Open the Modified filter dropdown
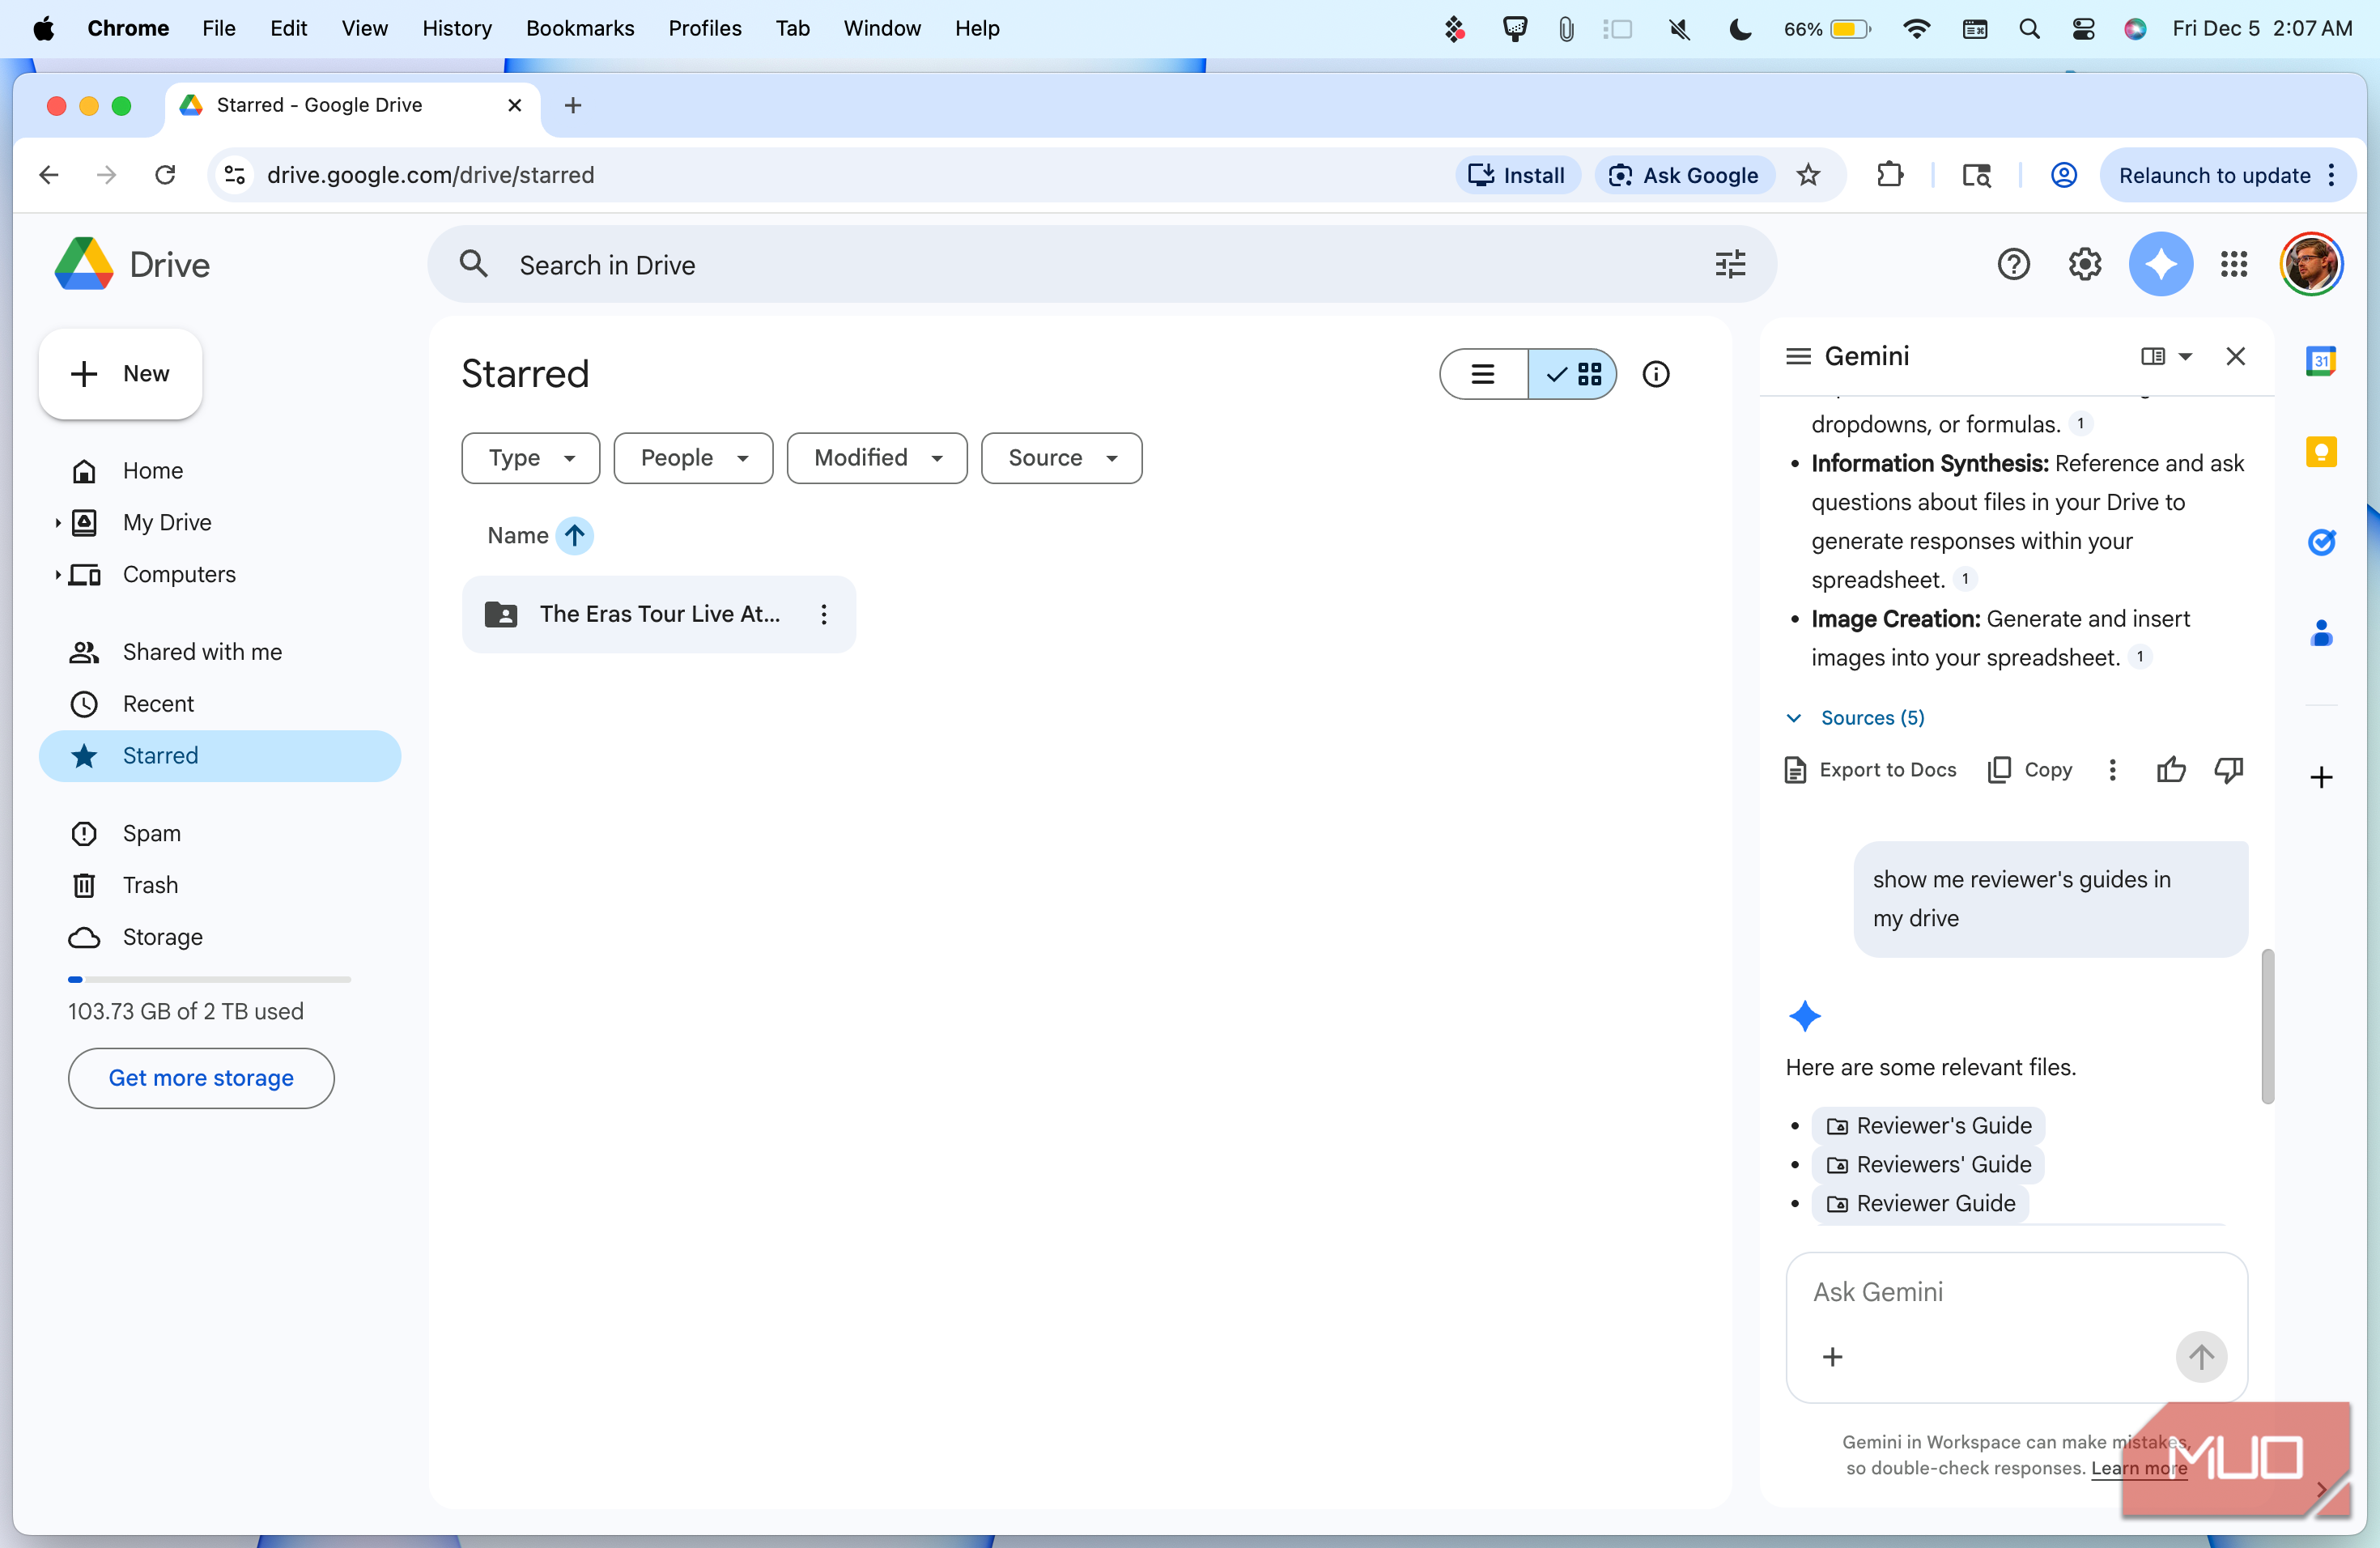The image size is (2380, 1548). point(876,458)
